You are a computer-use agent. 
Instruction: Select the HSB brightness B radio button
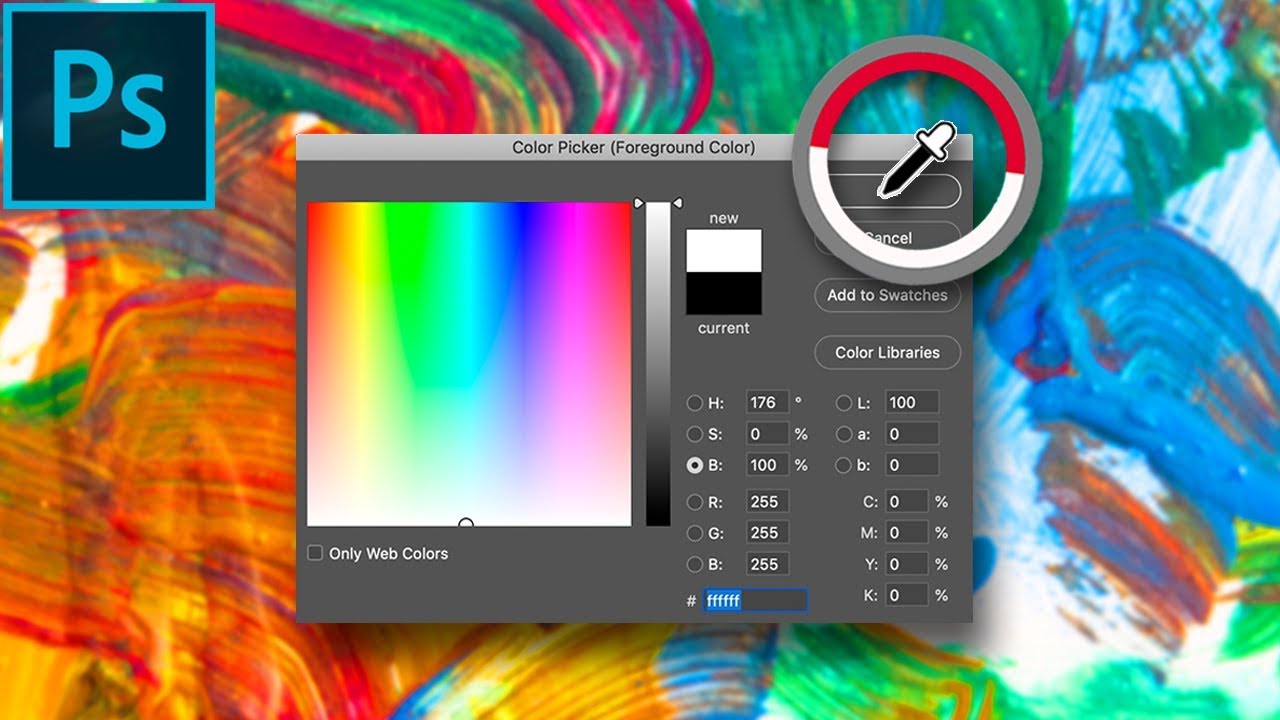coord(694,465)
